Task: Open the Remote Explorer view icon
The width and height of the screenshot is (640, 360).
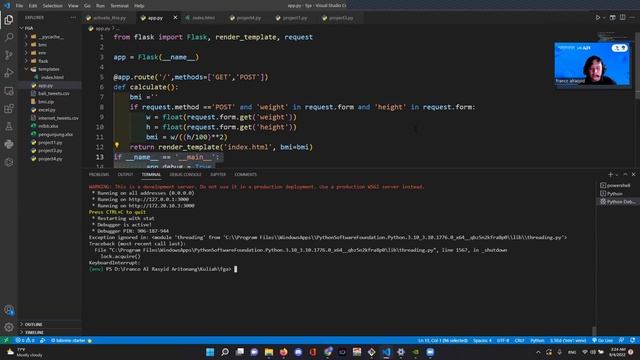Action: (9, 91)
